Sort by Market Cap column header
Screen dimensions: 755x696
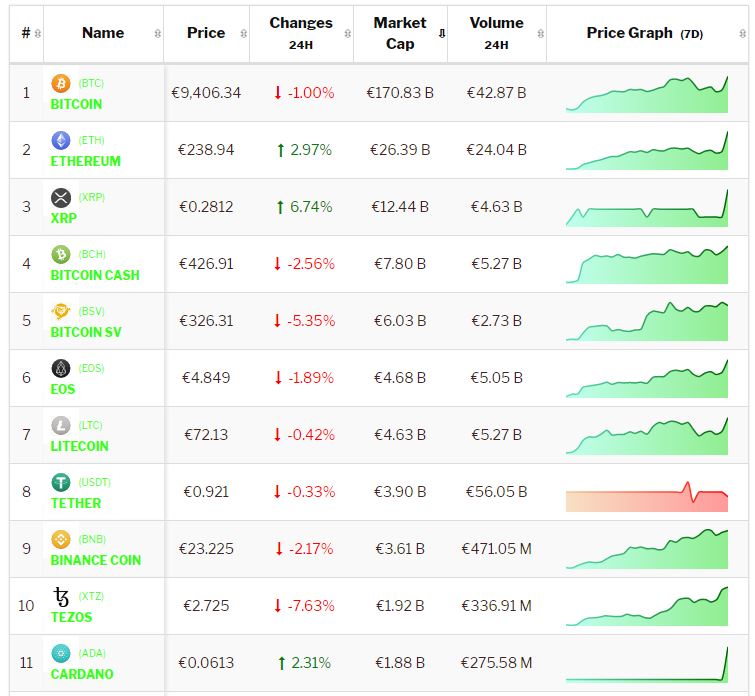click(x=400, y=33)
